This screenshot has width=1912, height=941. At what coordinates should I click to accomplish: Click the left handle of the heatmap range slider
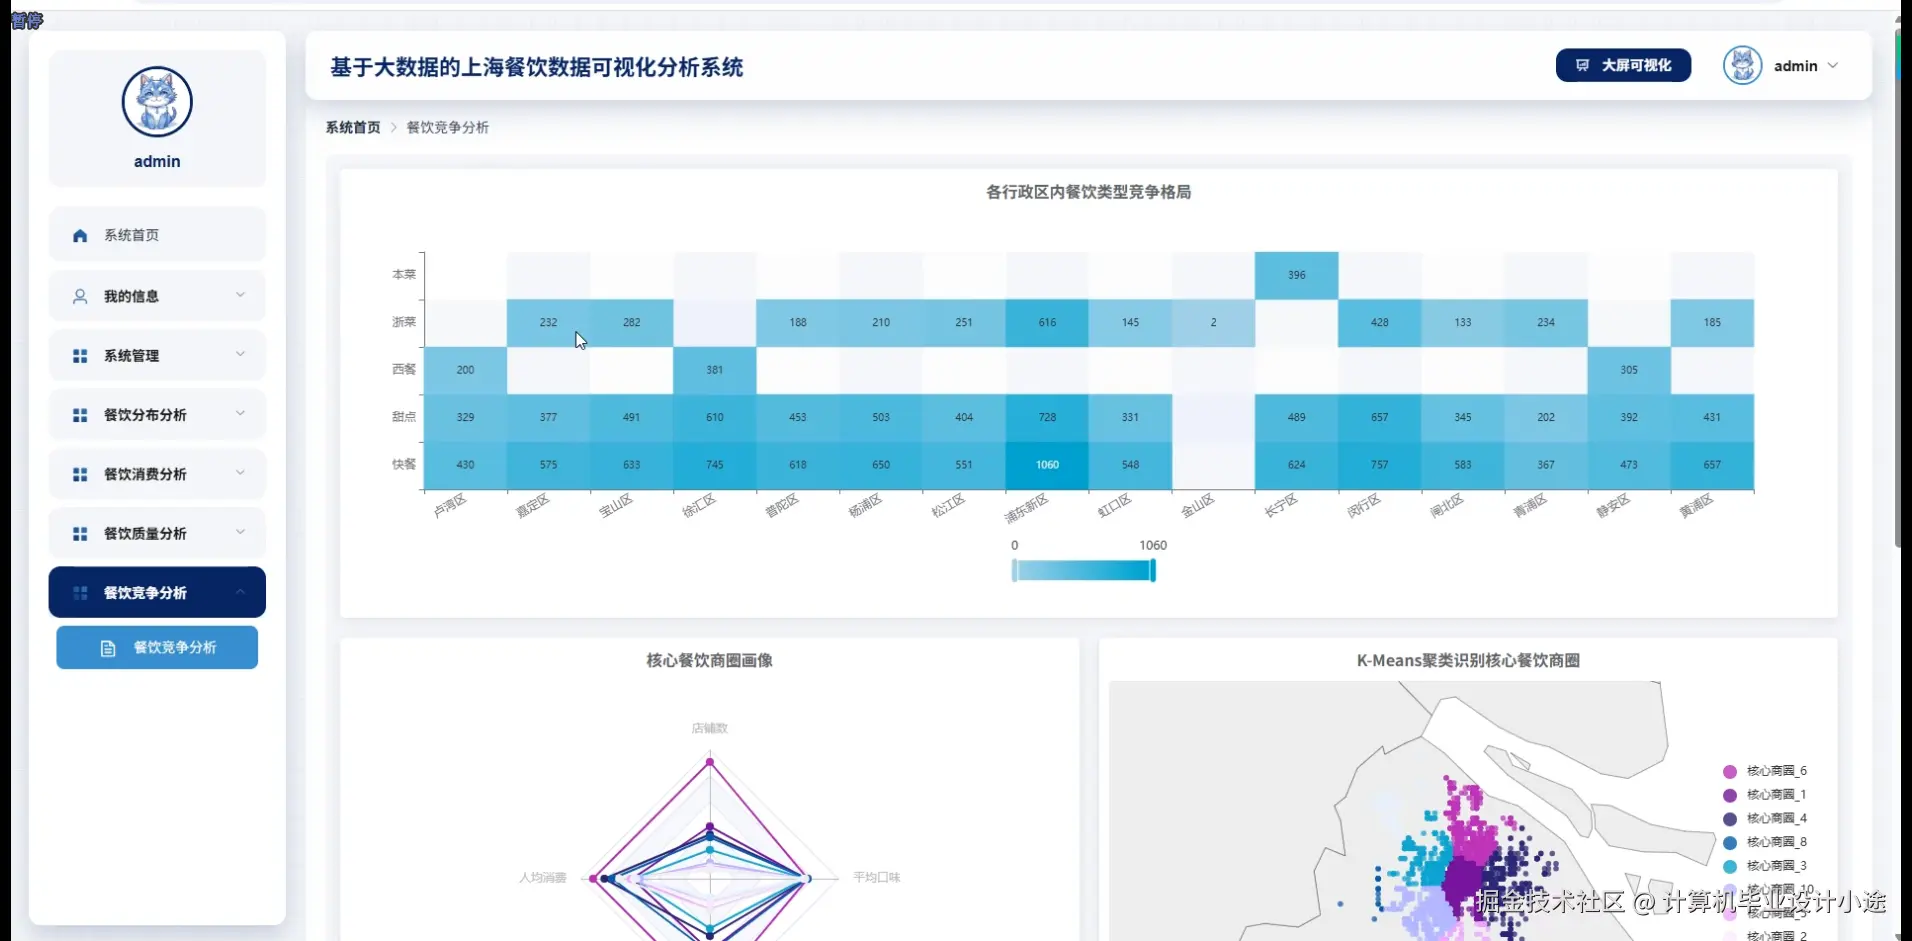coord(1014,571)
